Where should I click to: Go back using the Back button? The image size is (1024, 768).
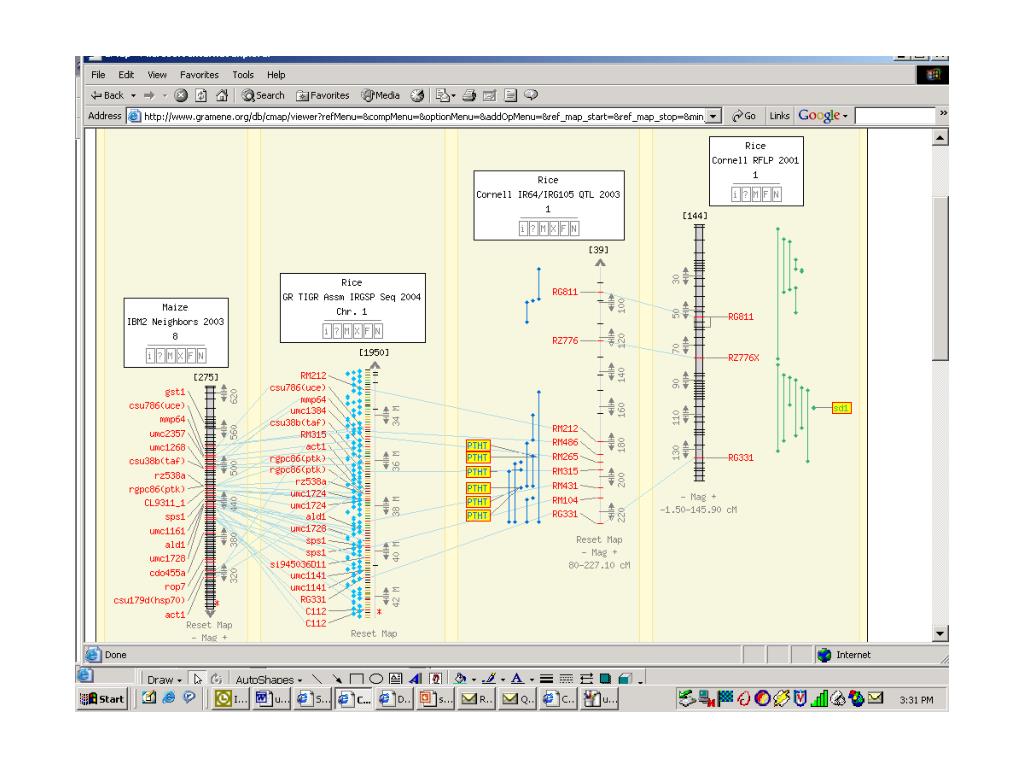(106, 95)
